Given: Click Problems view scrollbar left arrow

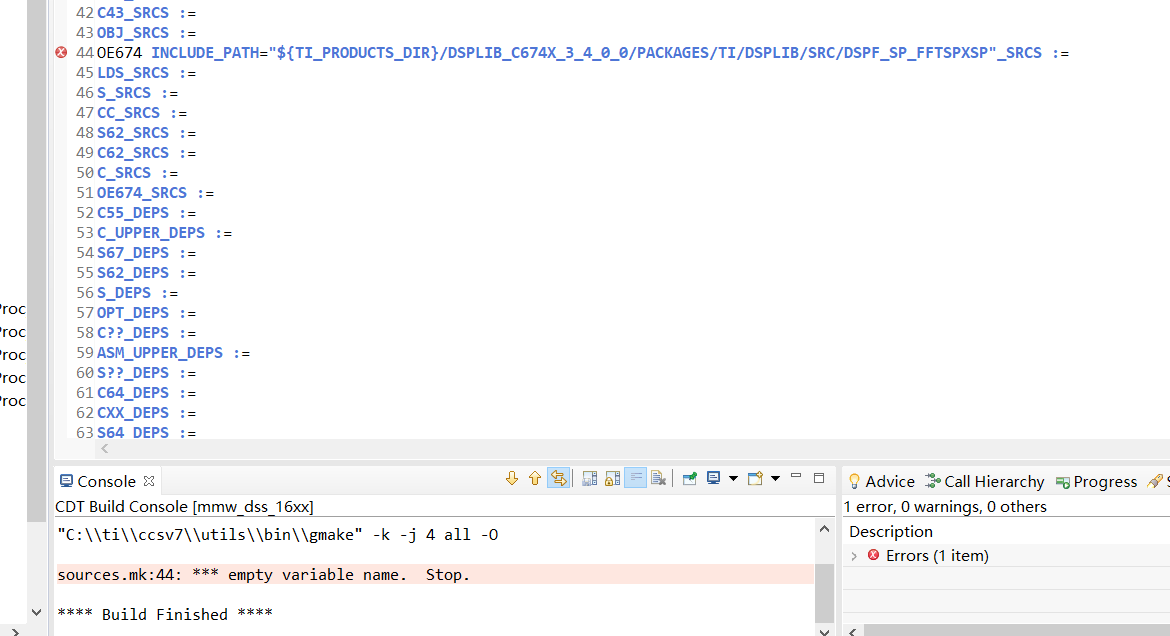Looking at the screenshot, I should pyautogui.click(x=852, y=632).
